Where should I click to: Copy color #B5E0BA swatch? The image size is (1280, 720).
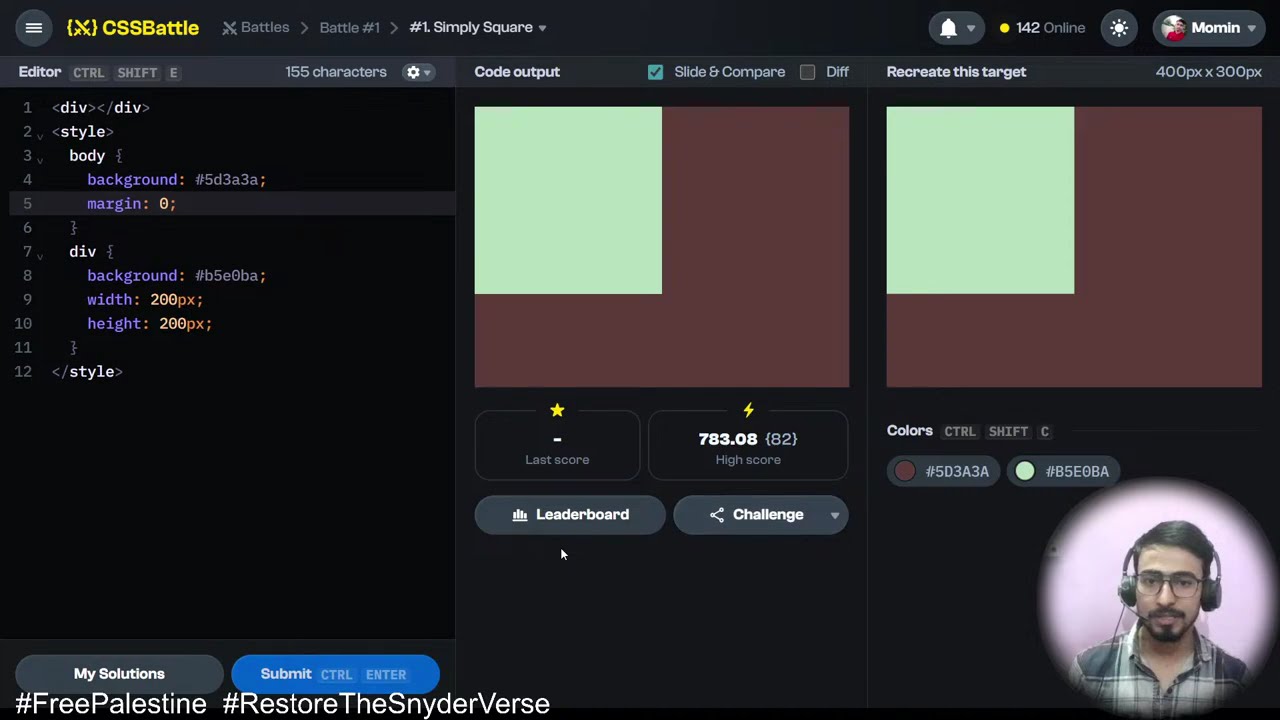coord(1063,471)
